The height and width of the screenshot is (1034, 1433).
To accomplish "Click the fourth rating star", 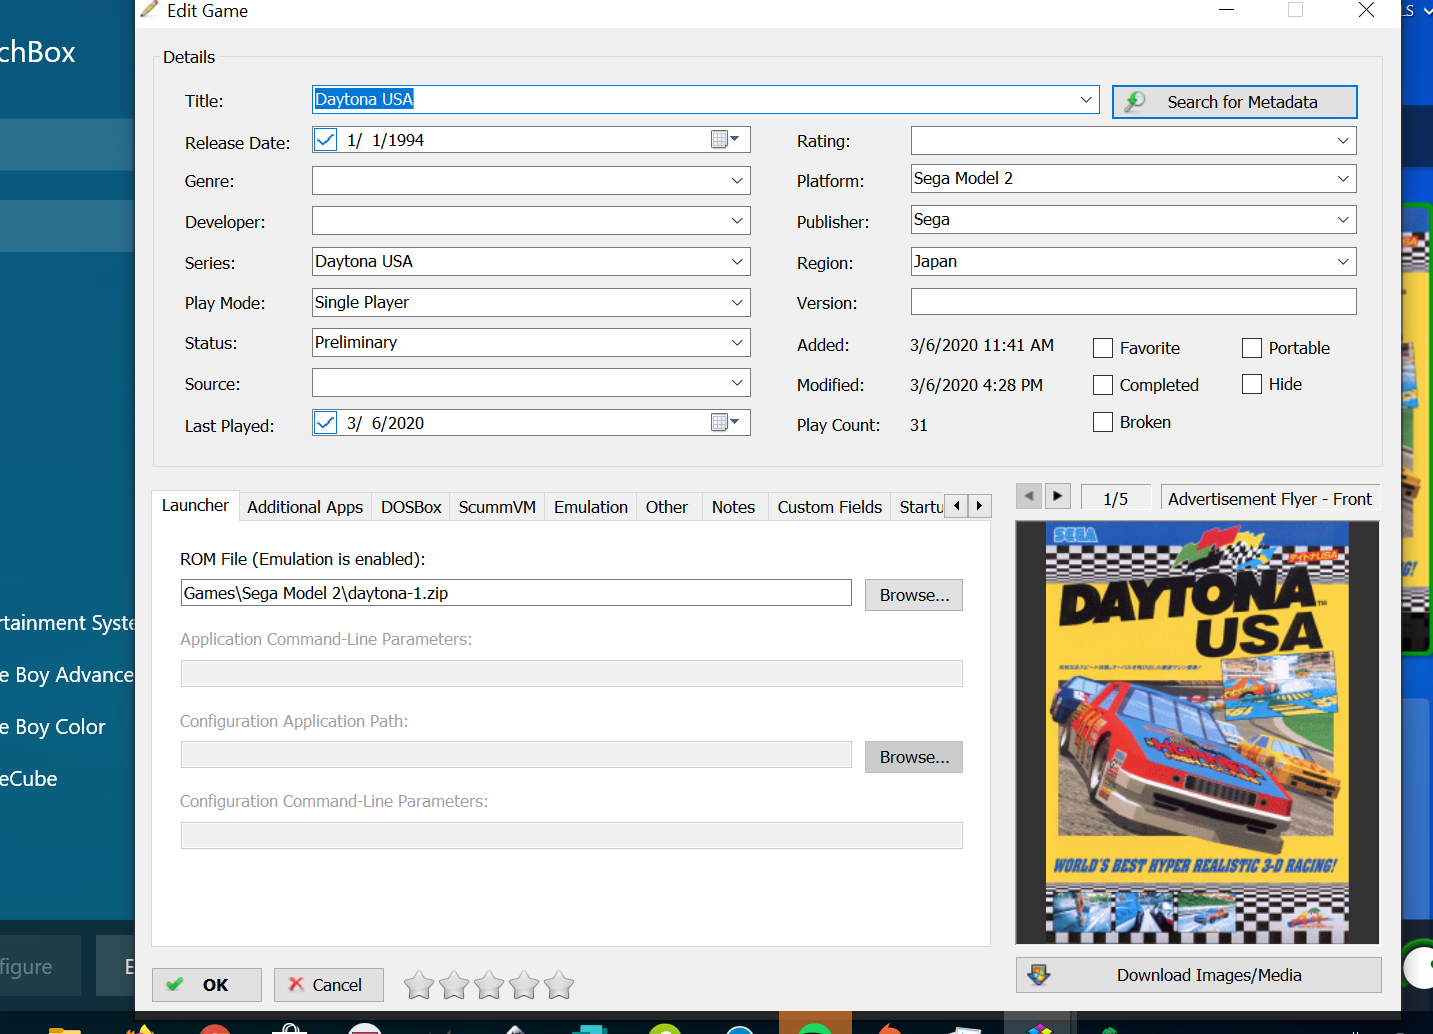I will coord(524,986).
